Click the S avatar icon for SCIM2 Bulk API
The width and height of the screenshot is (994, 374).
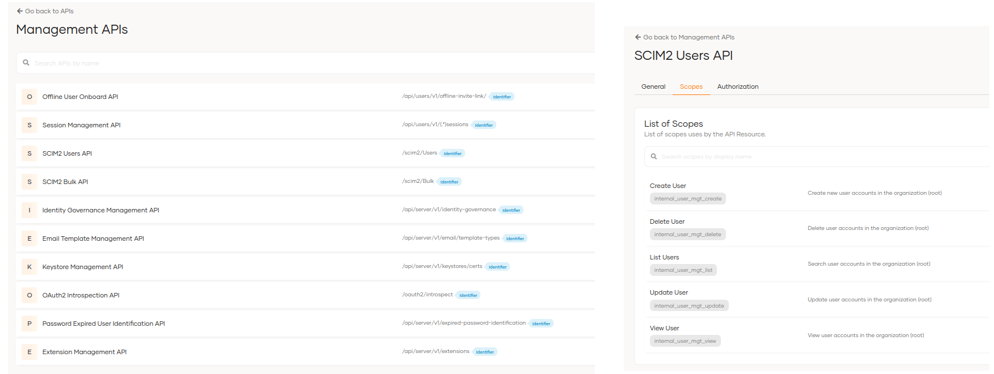point(29,181)
